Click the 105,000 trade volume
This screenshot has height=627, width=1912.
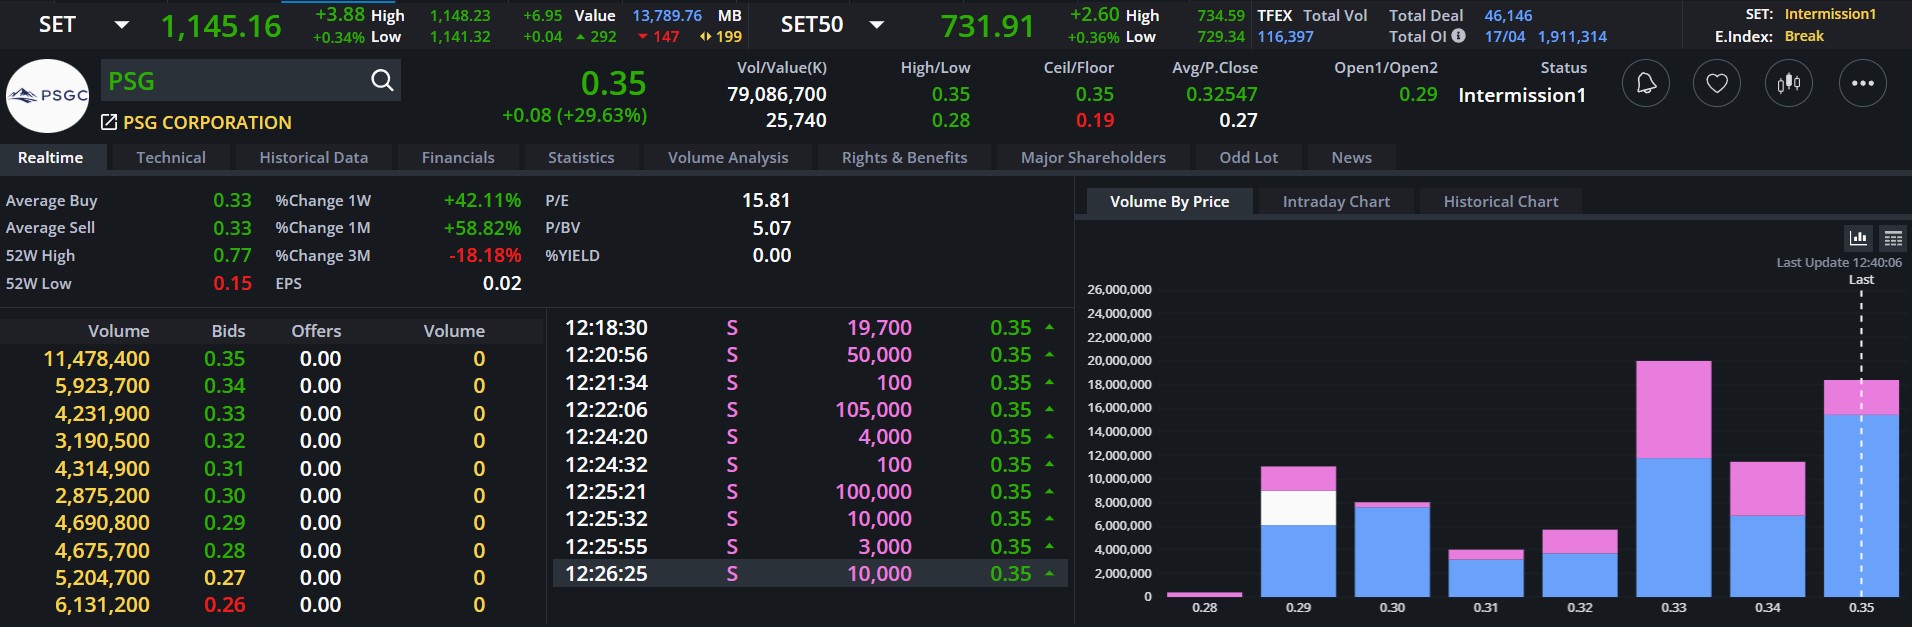click(x=873, y=410)
